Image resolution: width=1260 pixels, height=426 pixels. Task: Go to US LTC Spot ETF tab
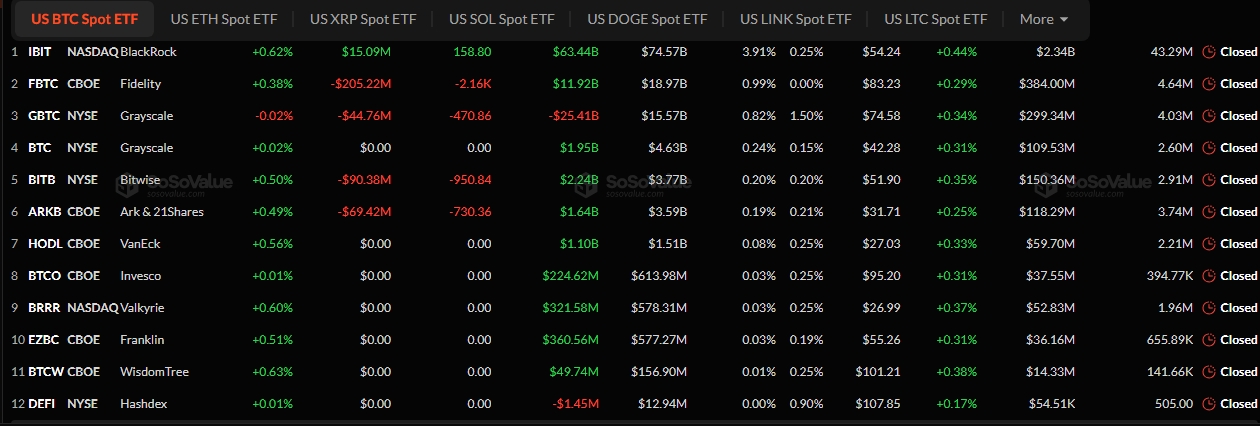click(x=935, y=19)
